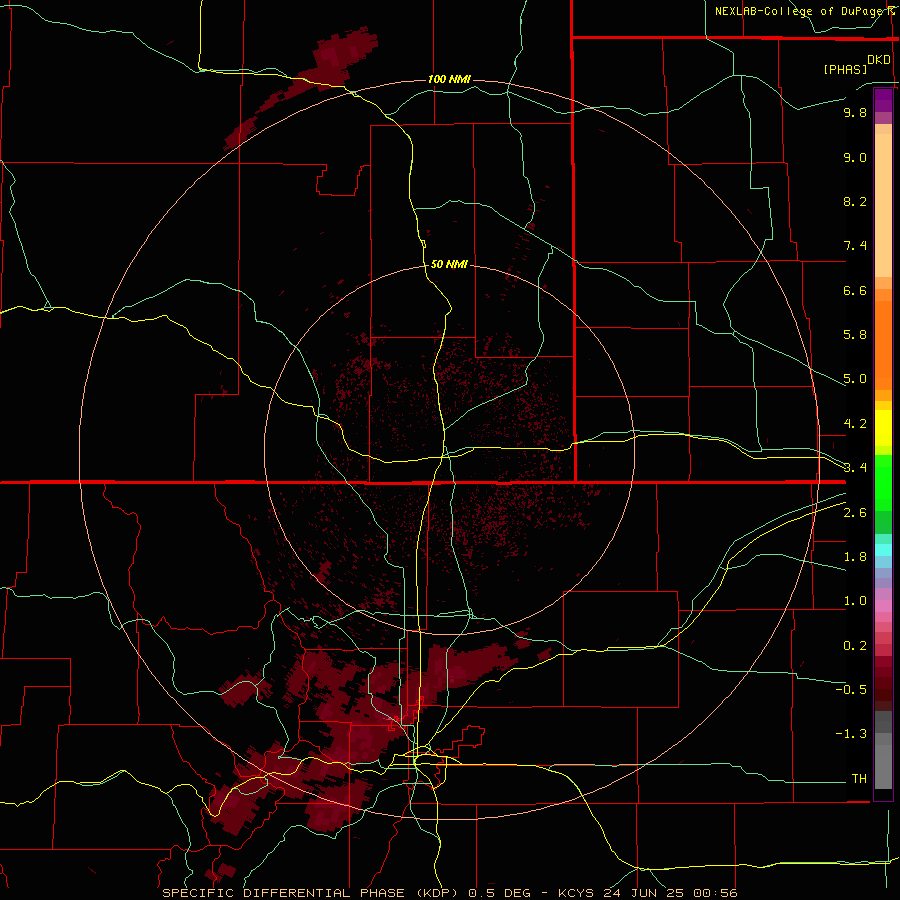Click the 1.8 value on the color scale
Viewport: 900px width, 900px height.
855,557
